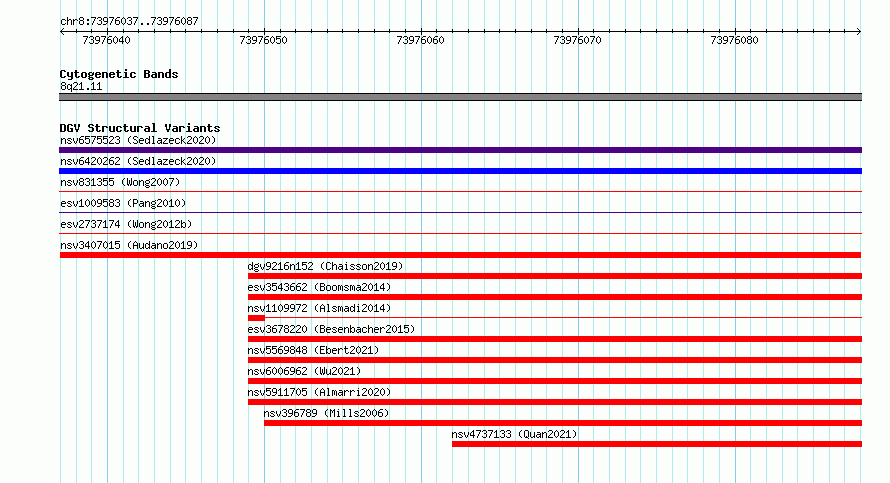Click the red esv3543662 variant bar

(x=555, y=297)
